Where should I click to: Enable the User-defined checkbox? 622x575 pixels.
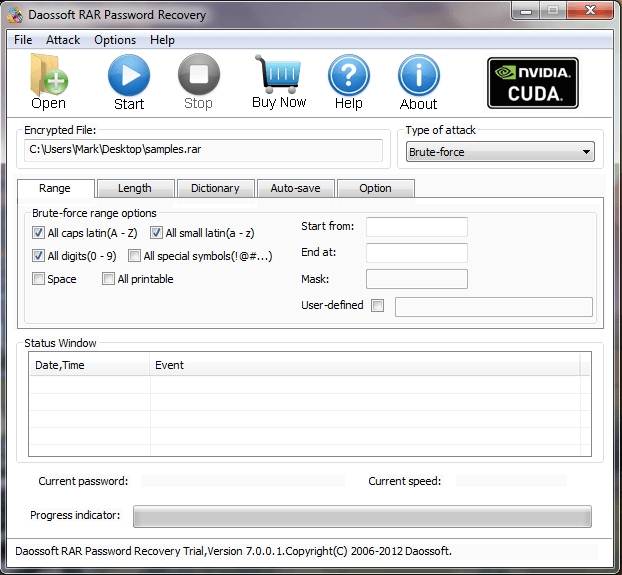(377, 305)
